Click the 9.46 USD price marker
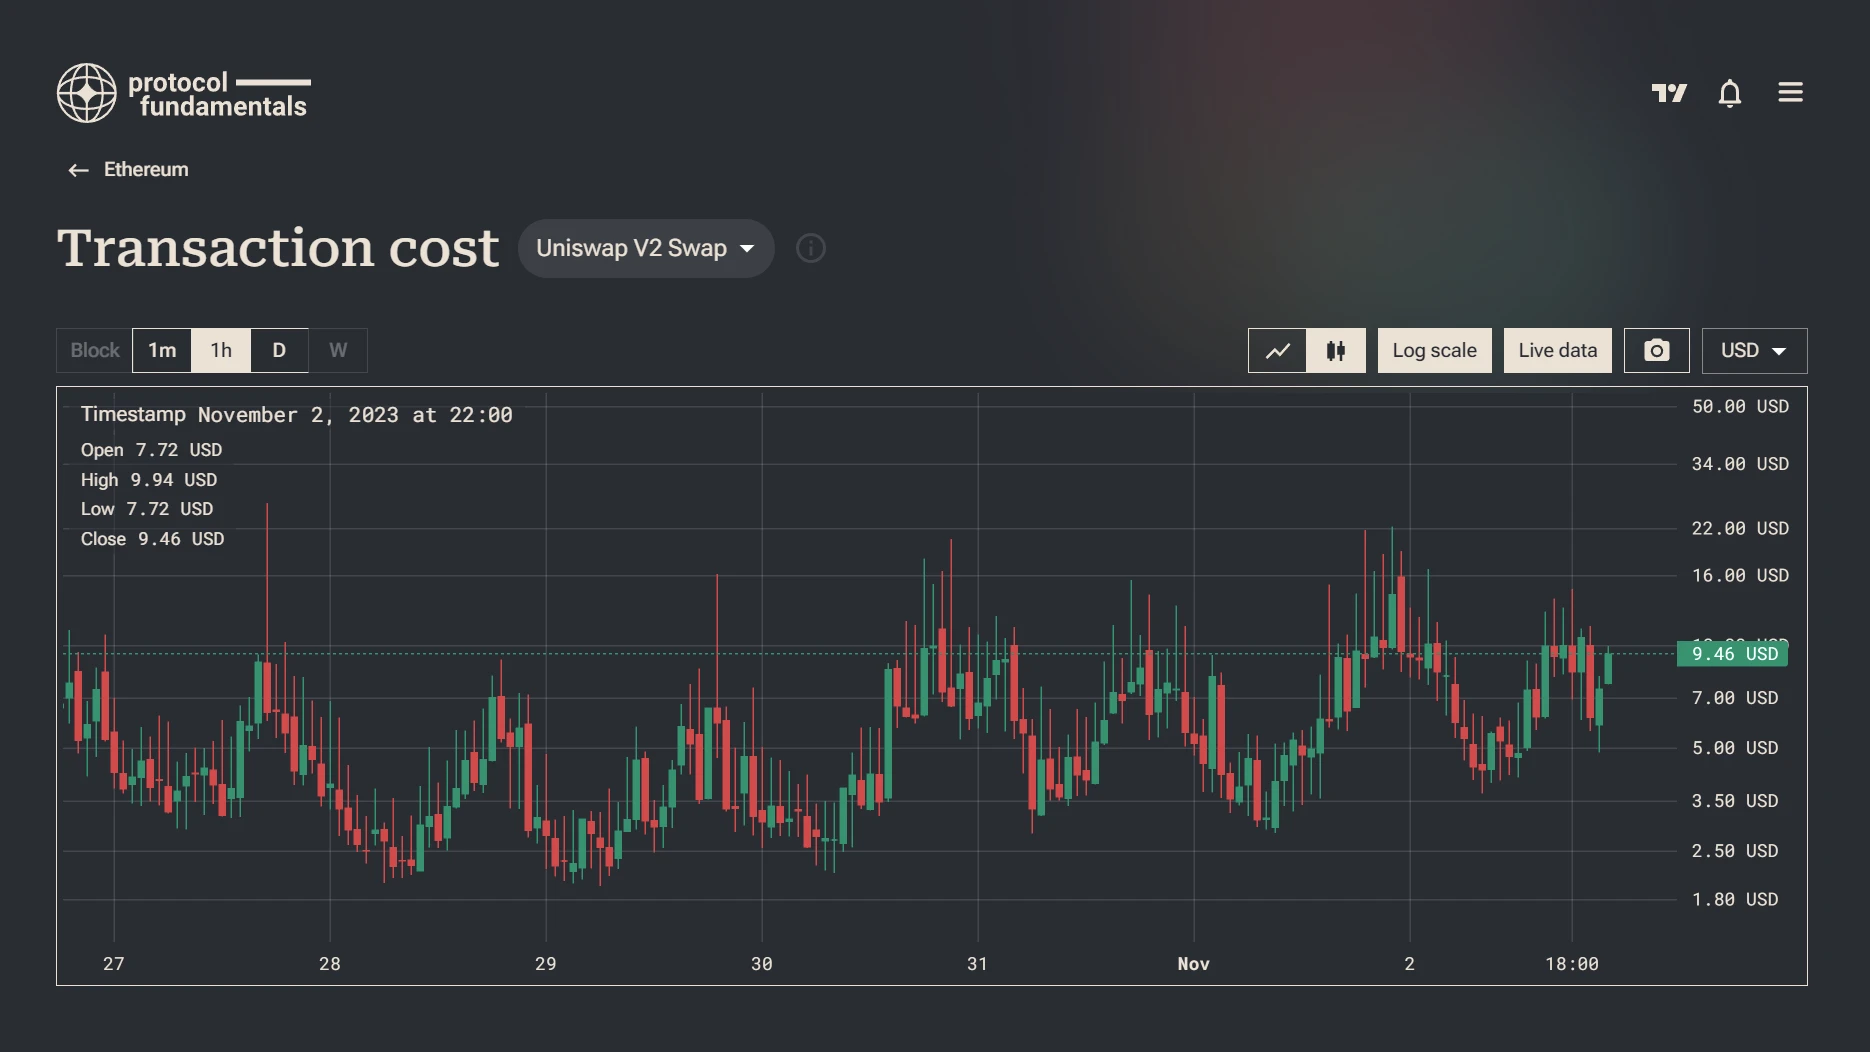The height and width of the screenshot is (1052, 1870). (x=1733, y=654)
